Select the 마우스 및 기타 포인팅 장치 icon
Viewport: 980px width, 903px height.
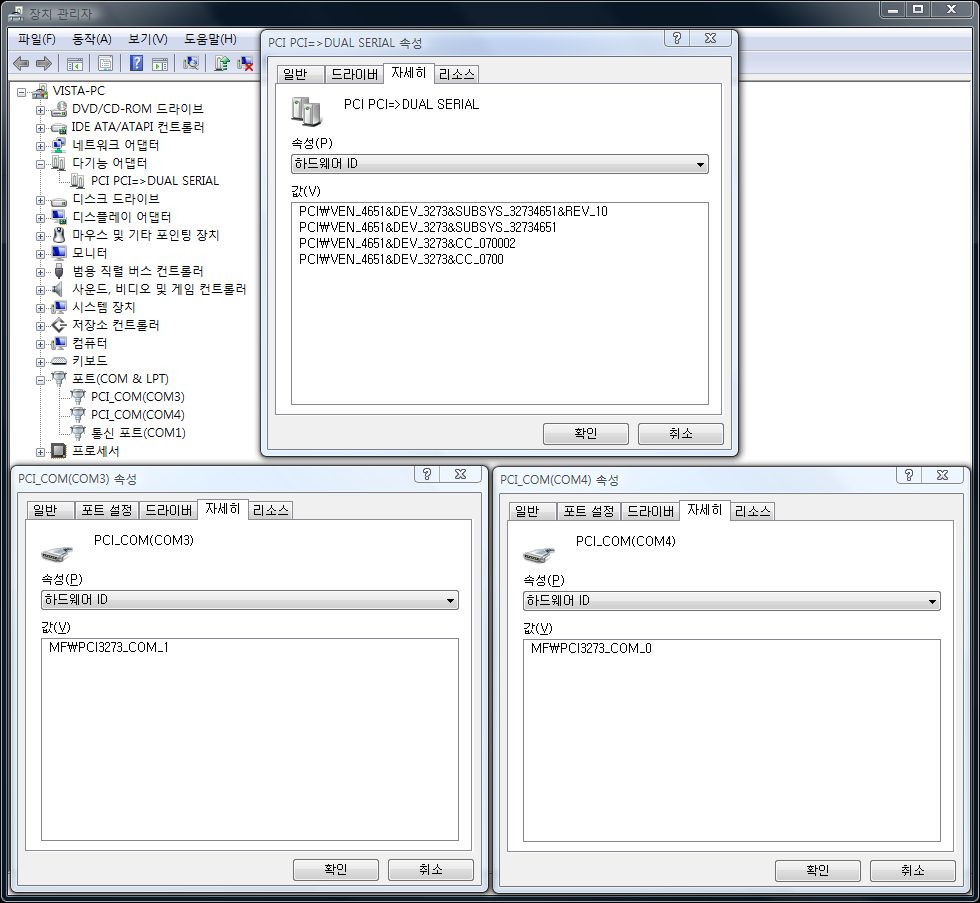coord(59,235)
